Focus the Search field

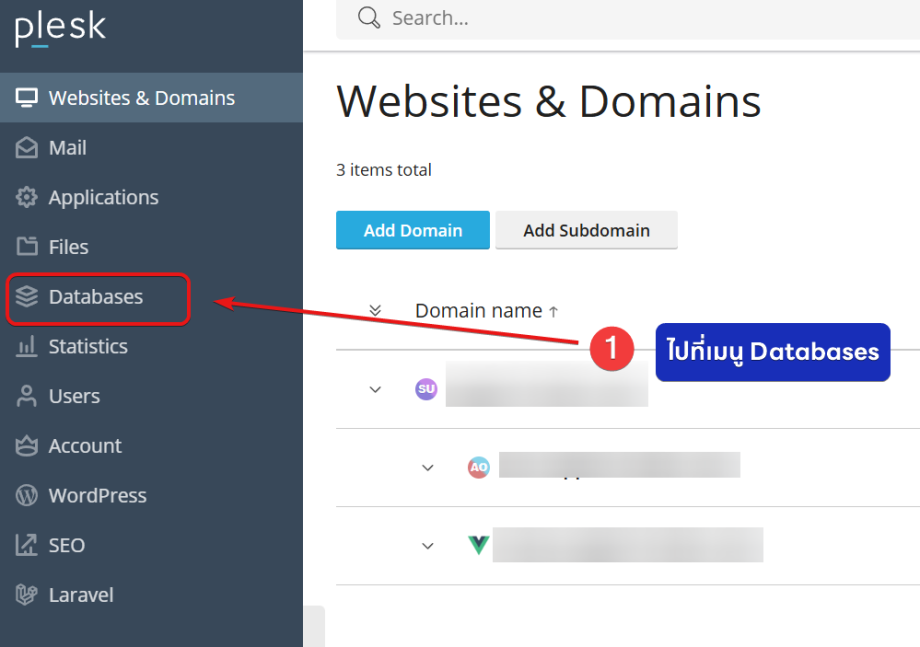click(628, 18)
